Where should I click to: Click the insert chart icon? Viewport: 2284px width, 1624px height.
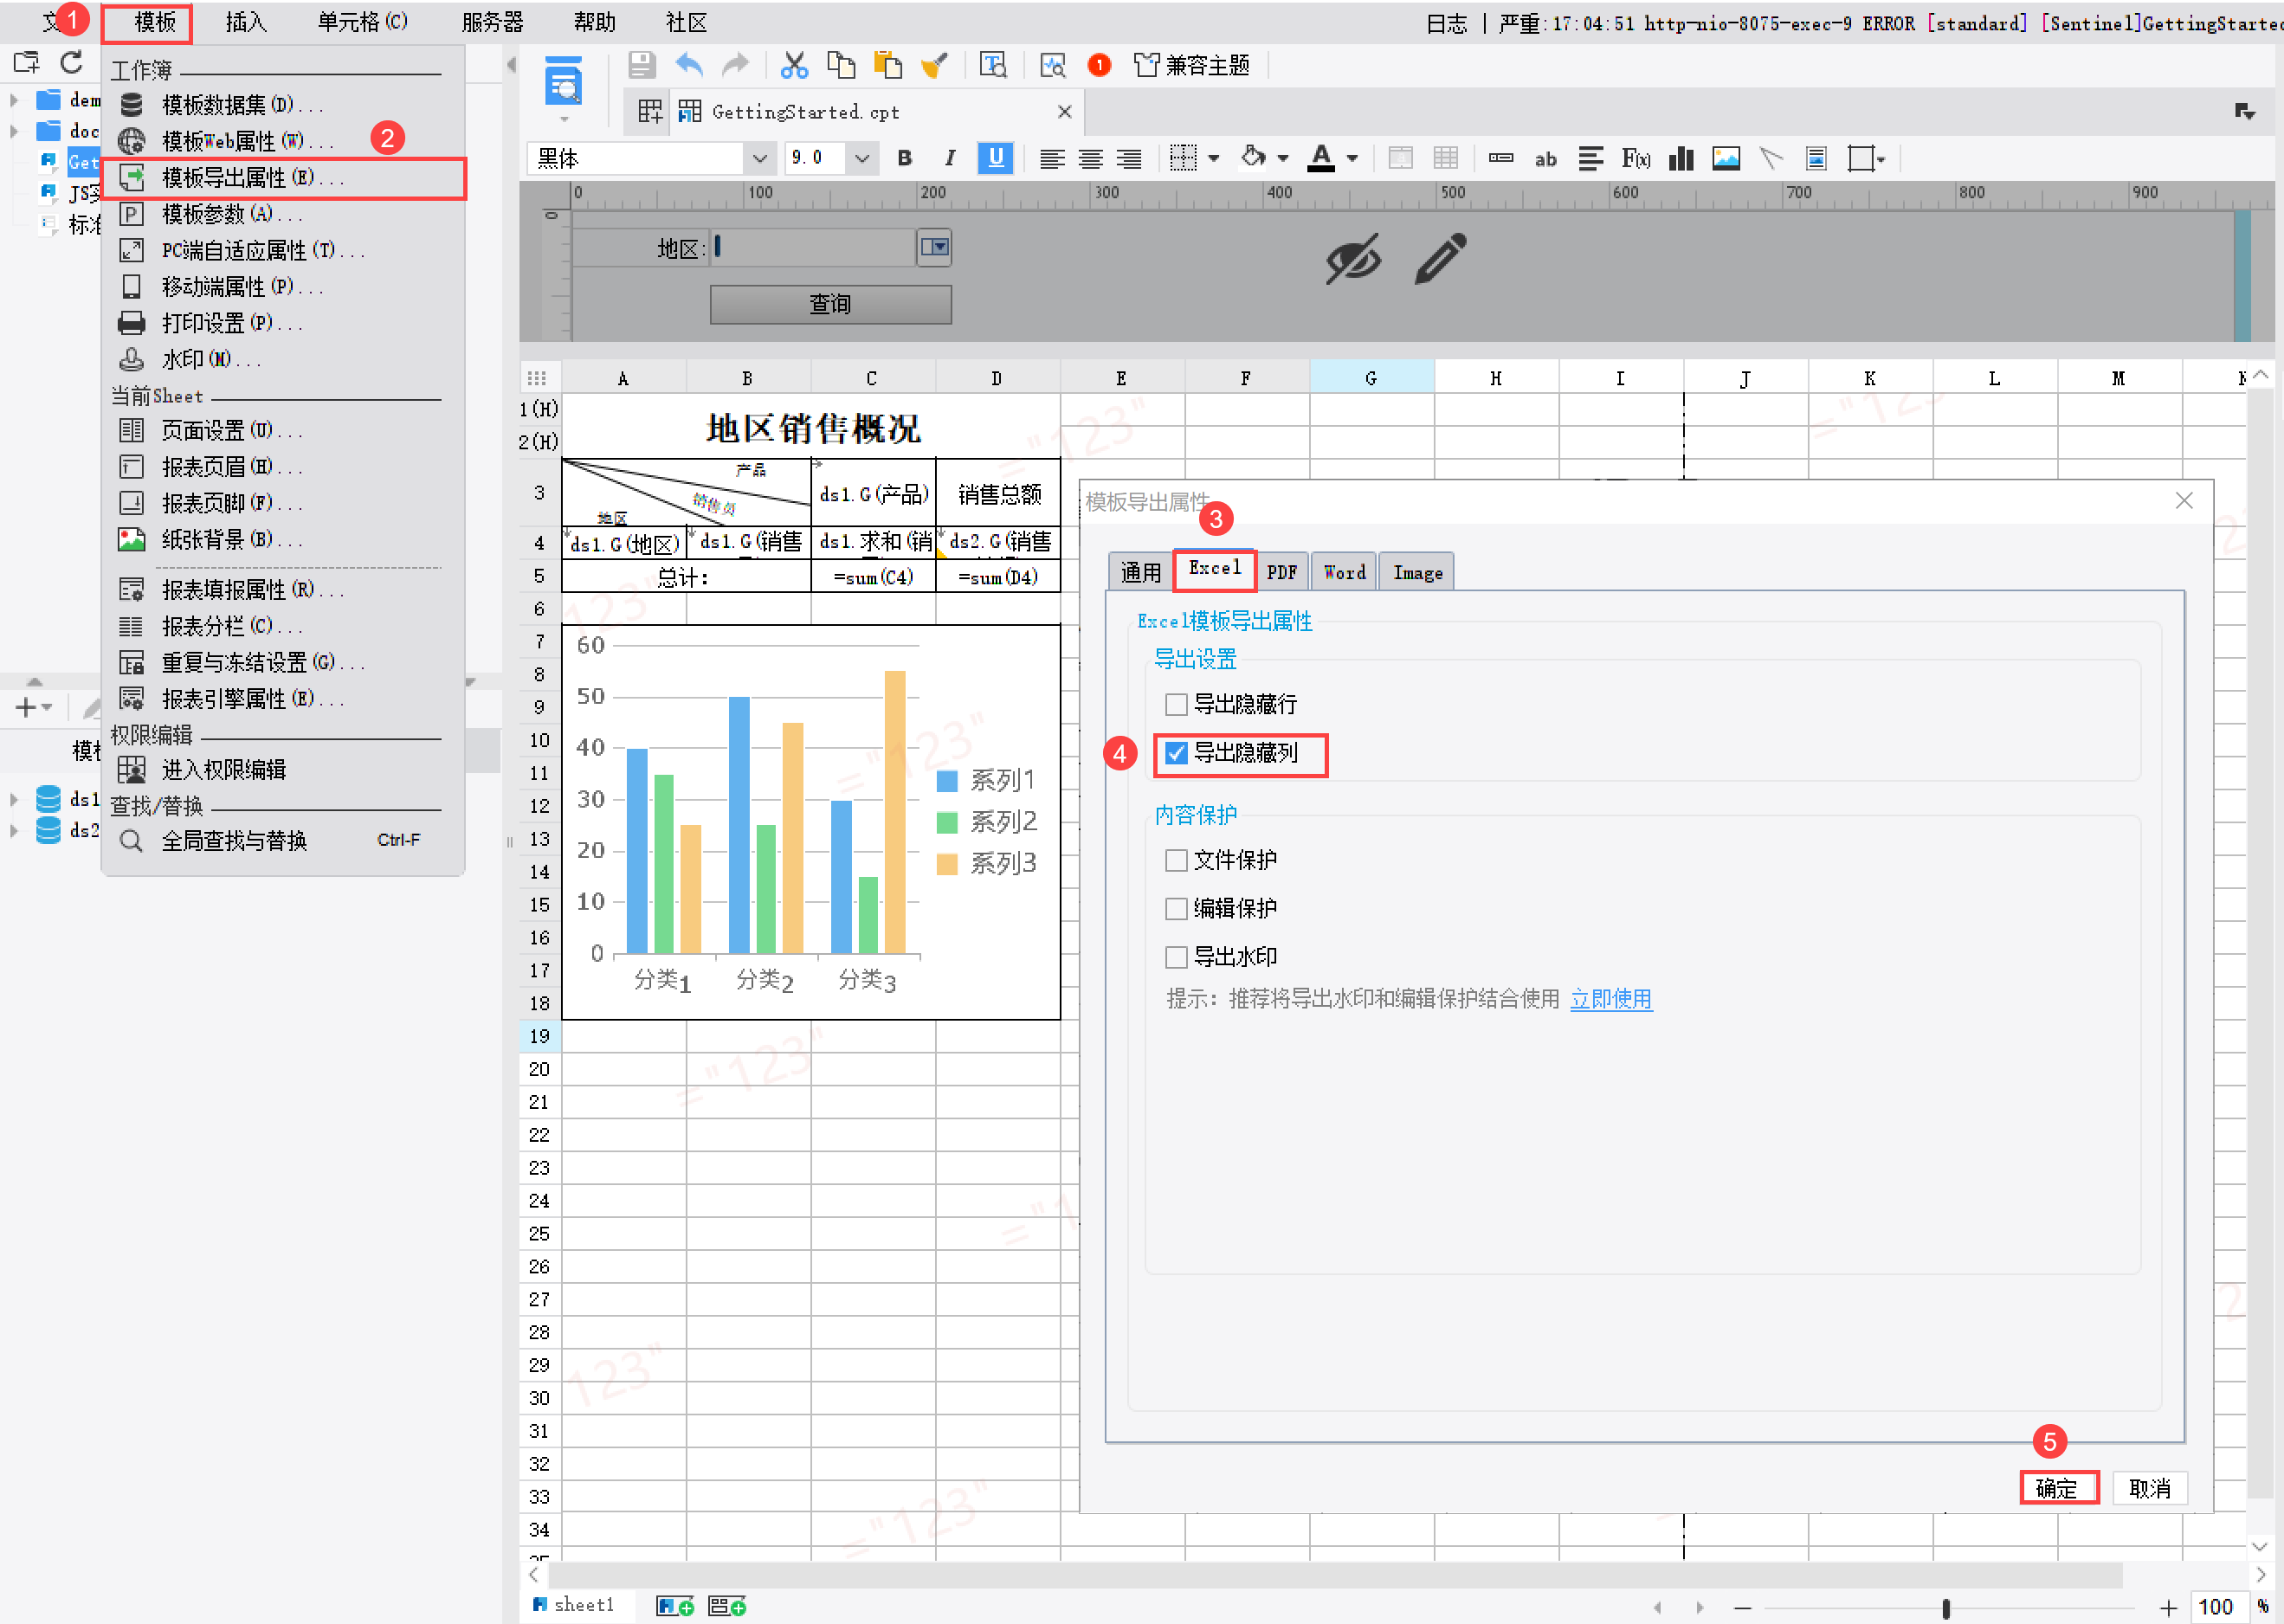click(1681, 158)
